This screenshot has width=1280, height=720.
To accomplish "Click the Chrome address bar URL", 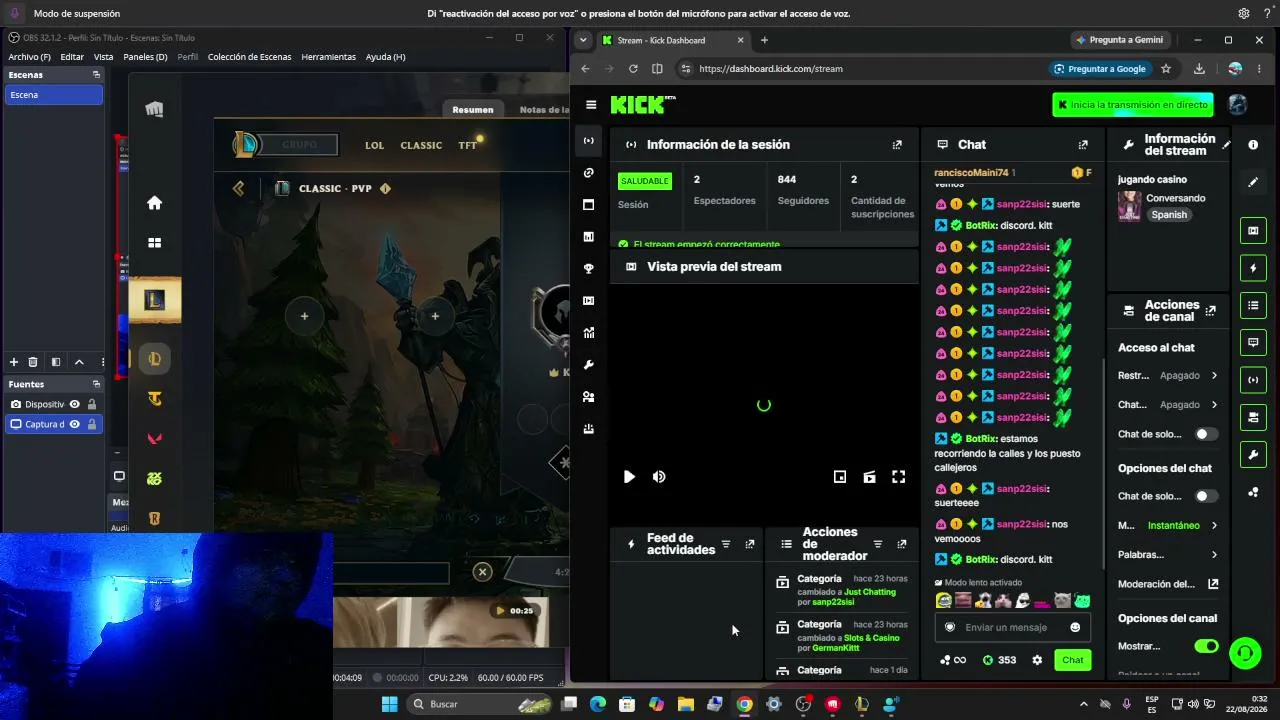I will [771, 69].
